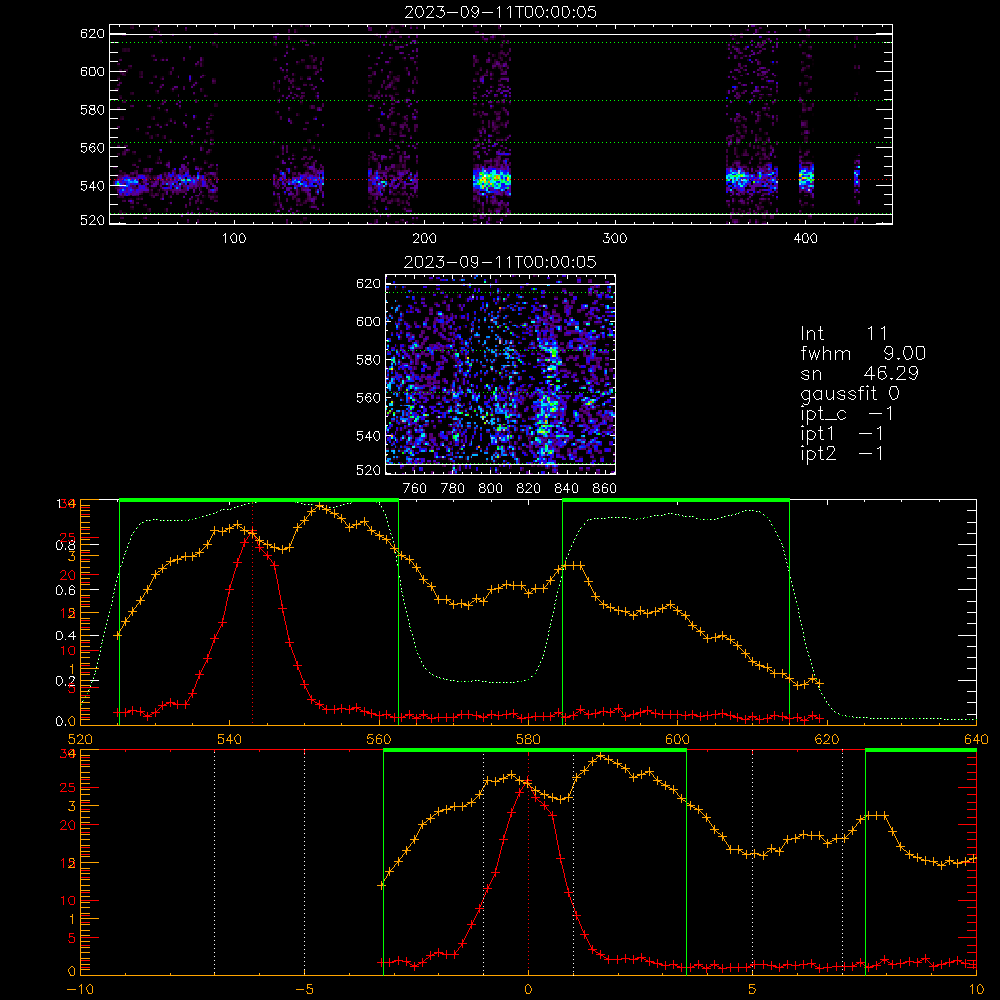
Task: Click the red curve peak in third plot
Action: coord(252,532)
